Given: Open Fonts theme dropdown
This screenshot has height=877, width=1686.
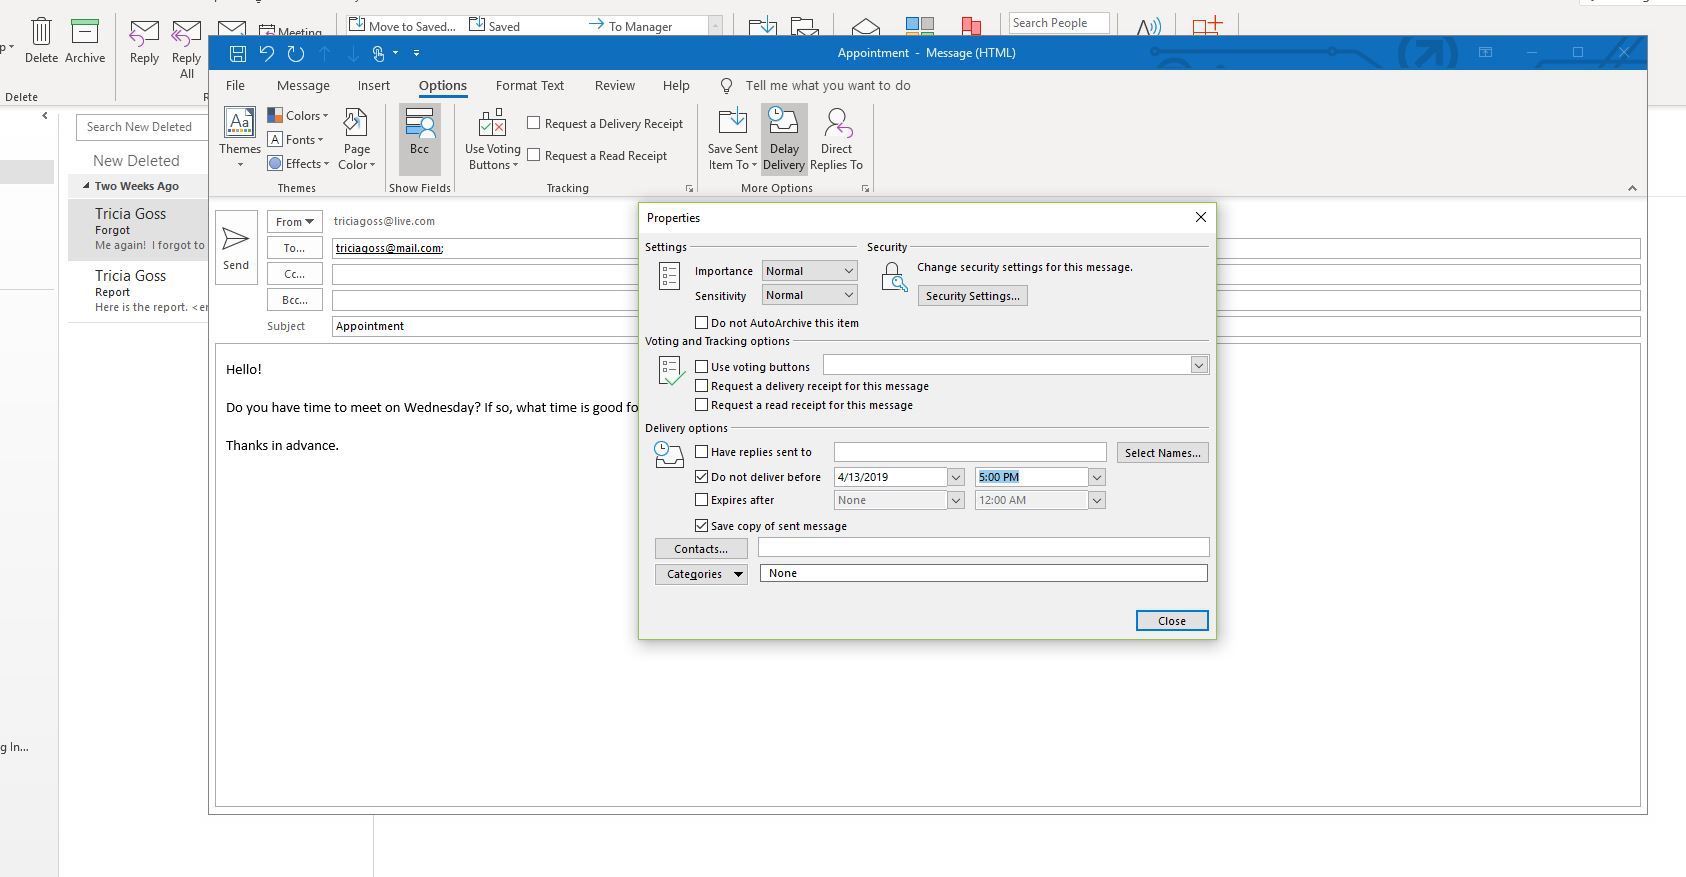Looking at the screenshot, I should coord(297,139).
